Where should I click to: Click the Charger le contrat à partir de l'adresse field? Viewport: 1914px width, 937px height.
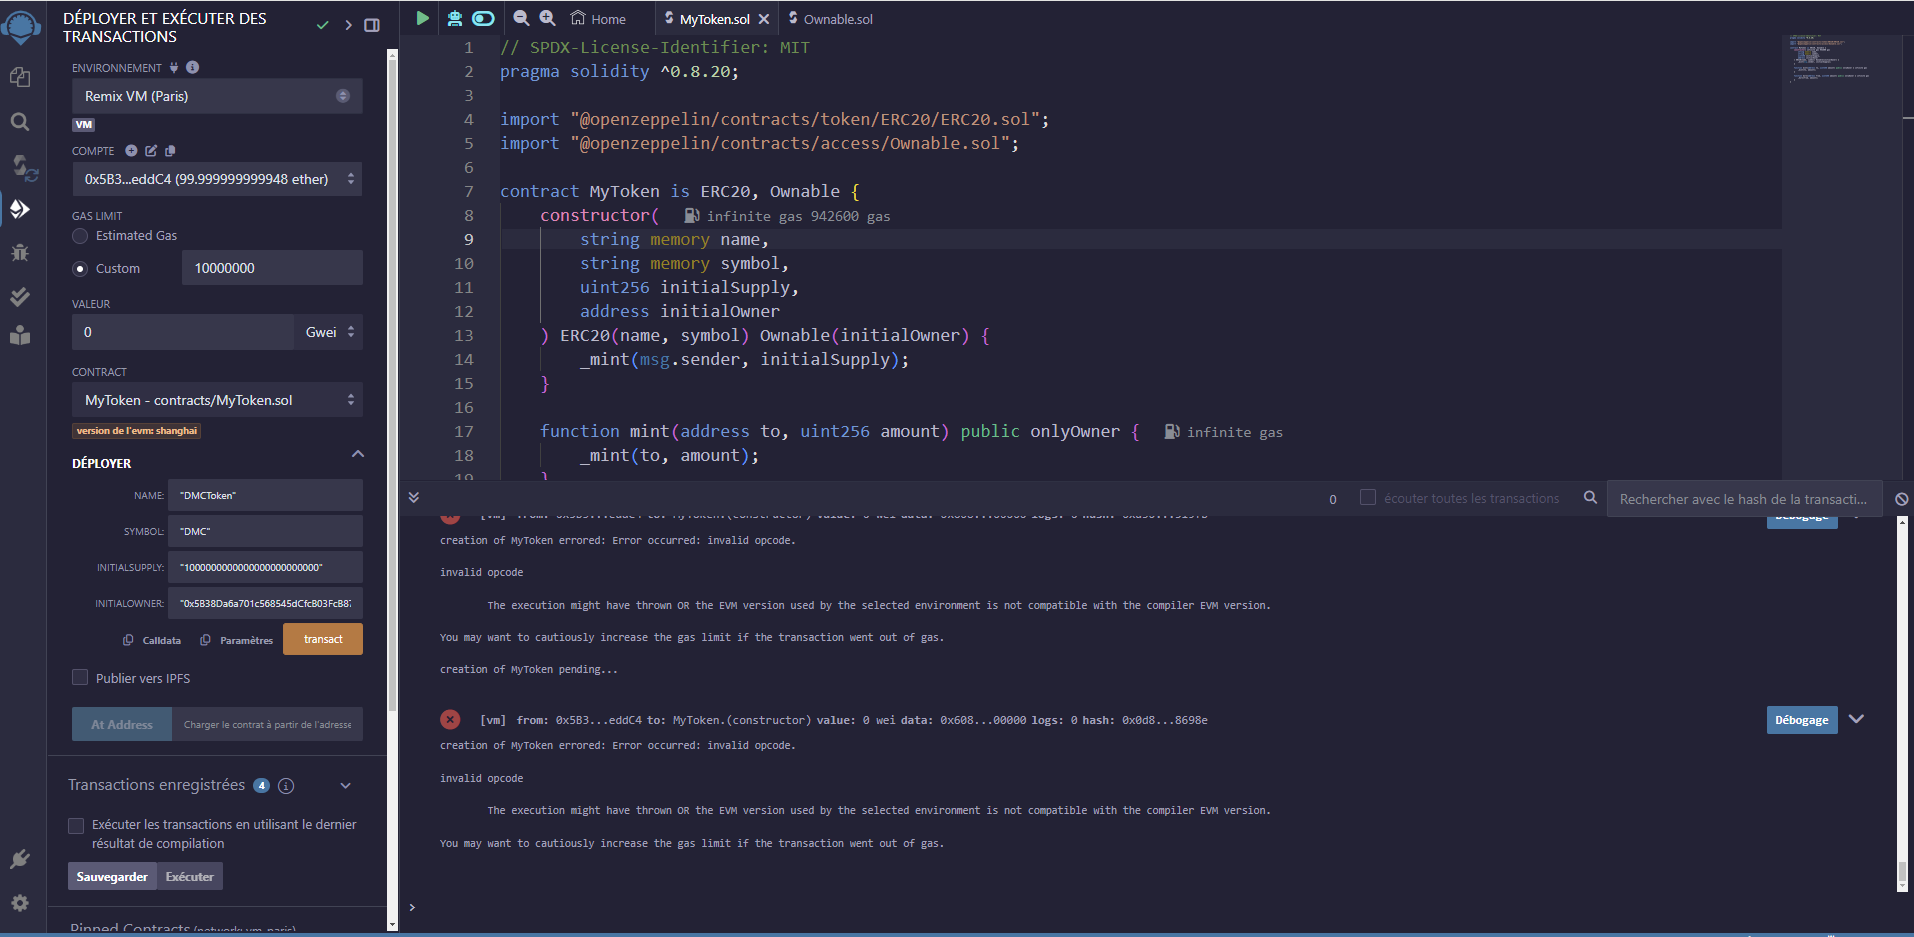[267, 724]
